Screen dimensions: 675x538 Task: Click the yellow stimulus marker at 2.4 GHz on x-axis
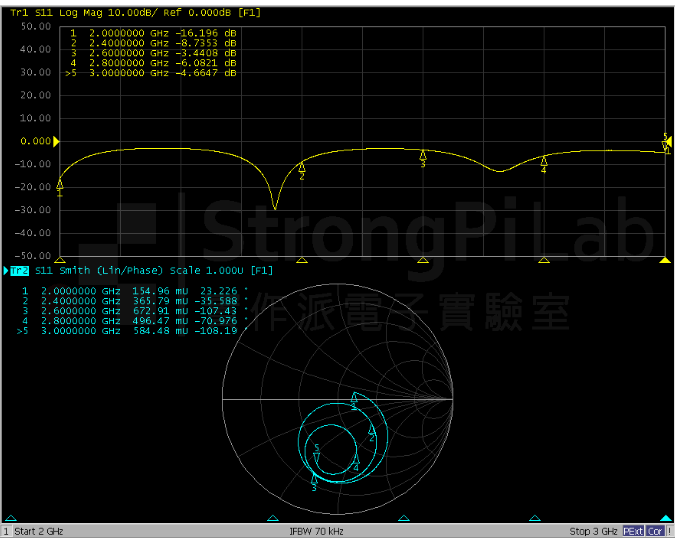(x=302, y=260)
